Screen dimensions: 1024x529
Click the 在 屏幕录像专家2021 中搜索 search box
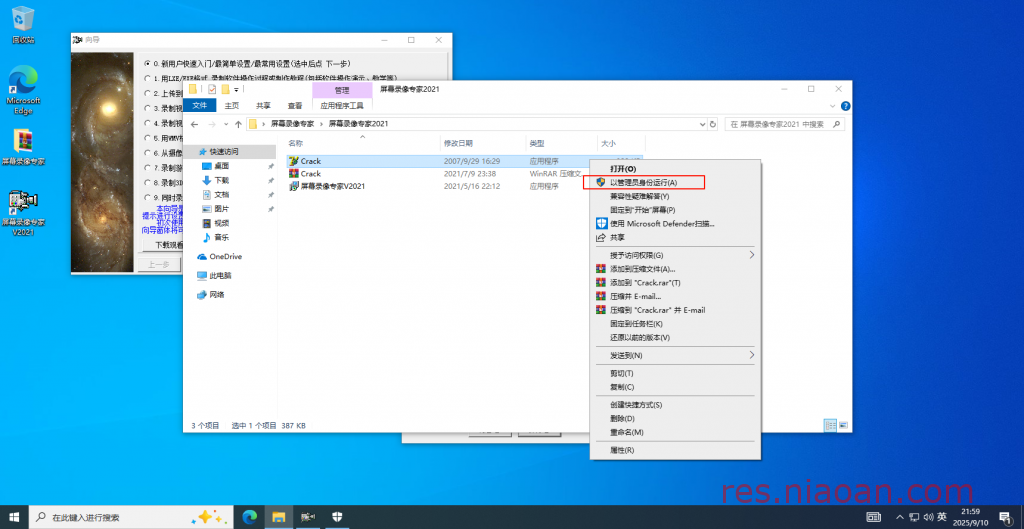coord(785,123)
